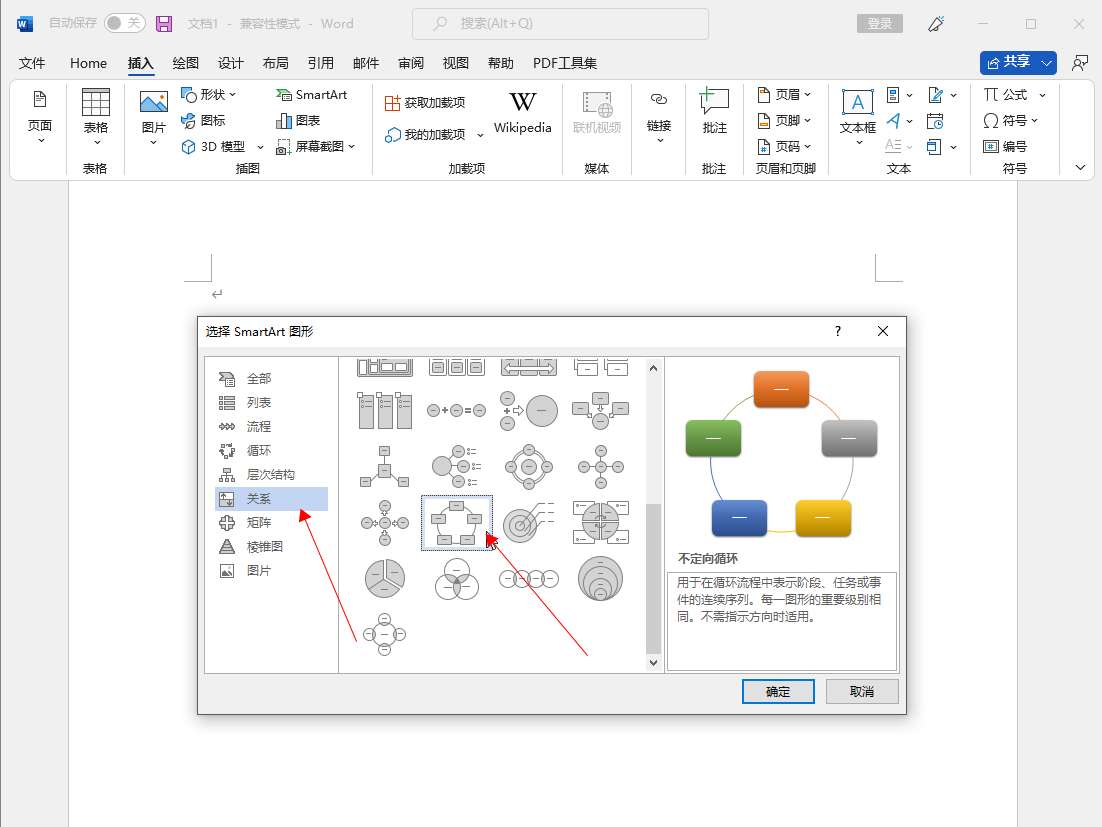Select the 列表 list category
1102x827 pixels.
click(x=271, y=403)
